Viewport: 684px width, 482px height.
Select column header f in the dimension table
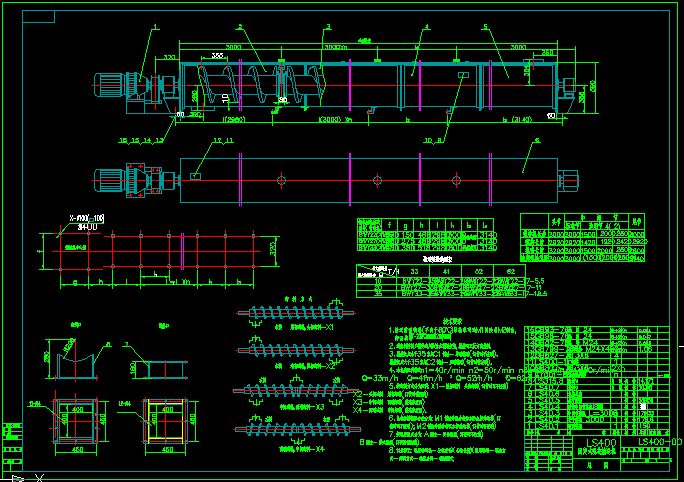[389, 225]
